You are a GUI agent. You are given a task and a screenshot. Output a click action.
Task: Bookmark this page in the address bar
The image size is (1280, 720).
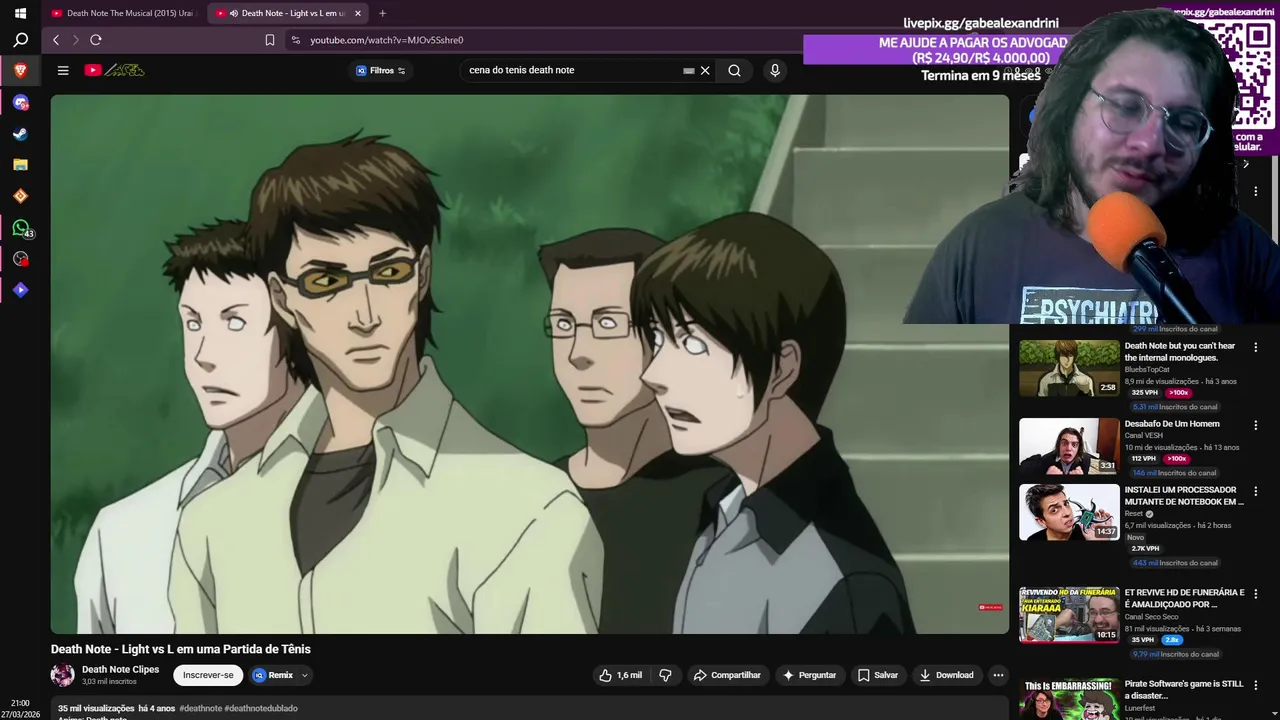269,40
